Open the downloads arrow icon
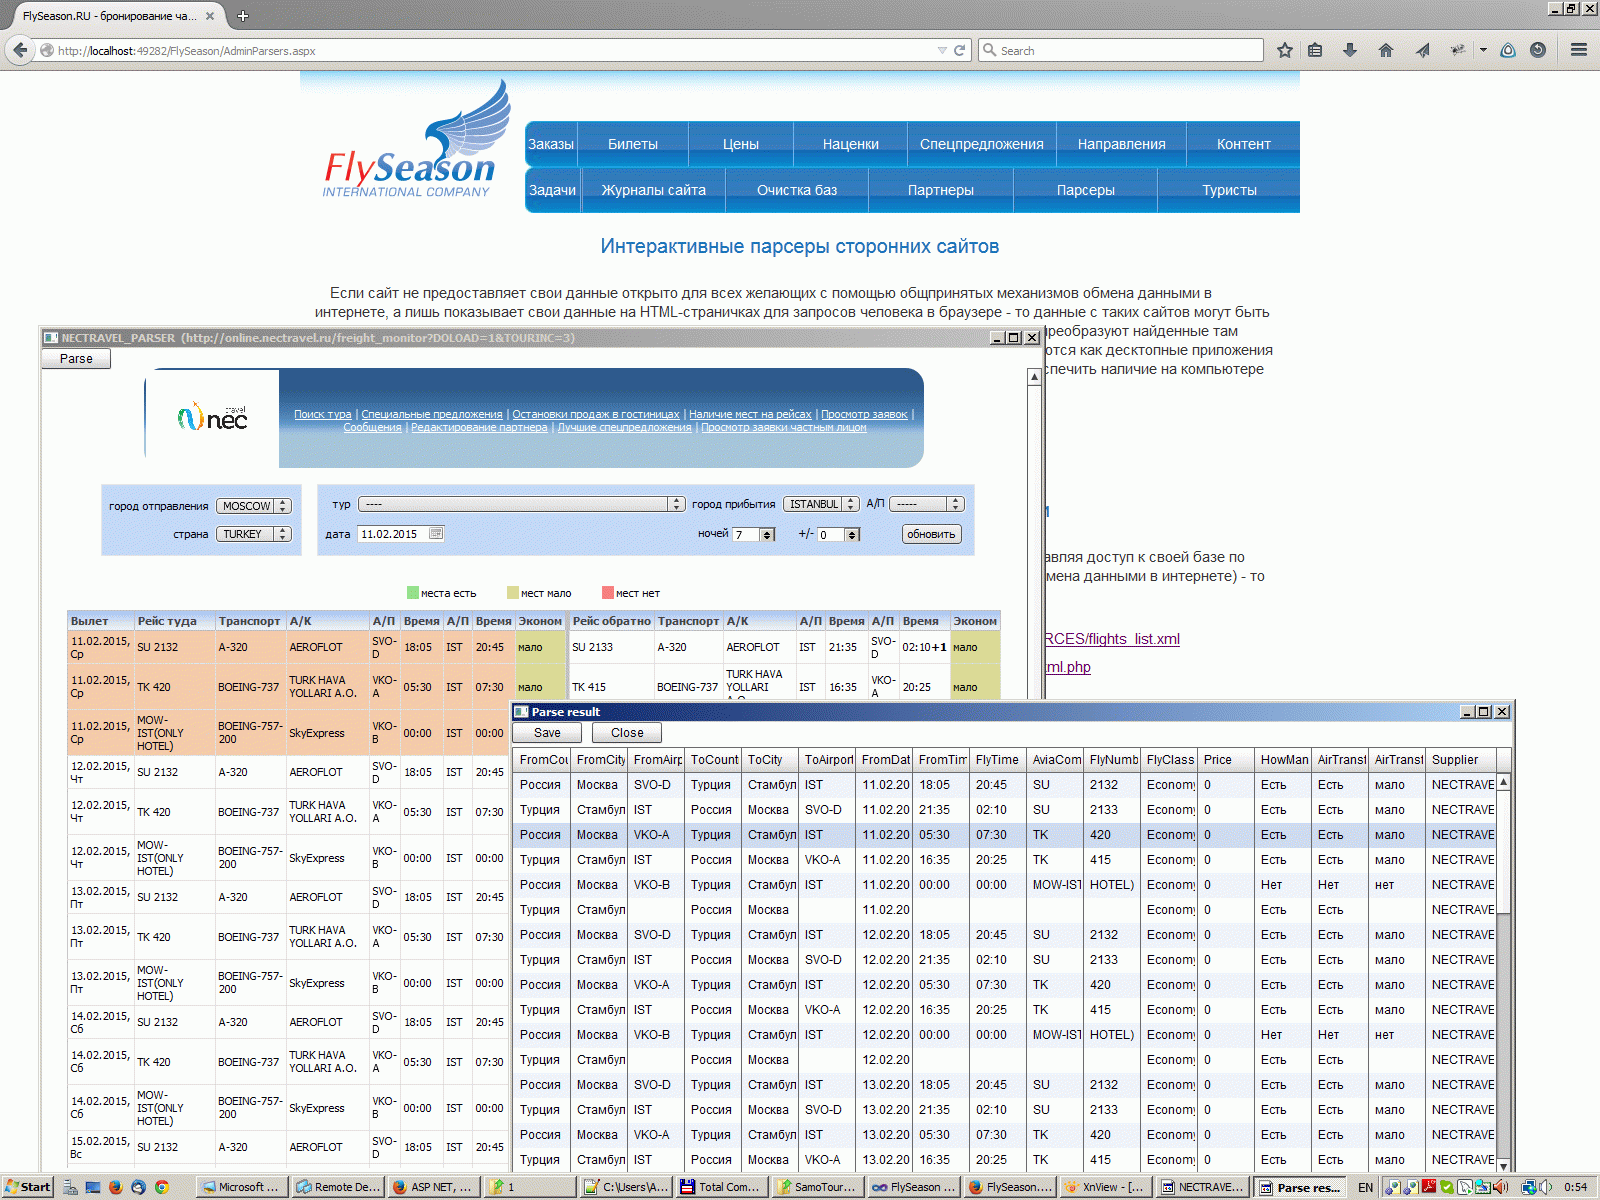This screenshot has width=1600, height=1200. [x=1350, y=50]
